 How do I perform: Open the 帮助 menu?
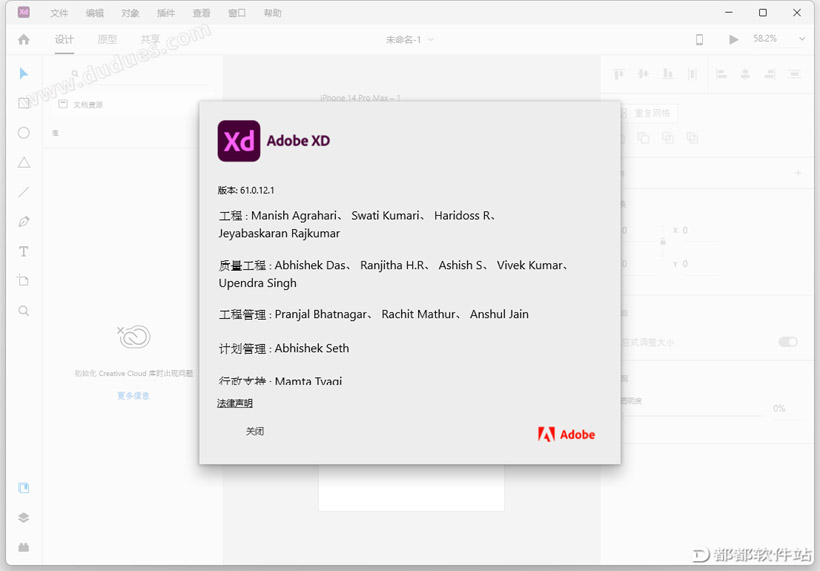pyautogui.click(x=272, y=13)
